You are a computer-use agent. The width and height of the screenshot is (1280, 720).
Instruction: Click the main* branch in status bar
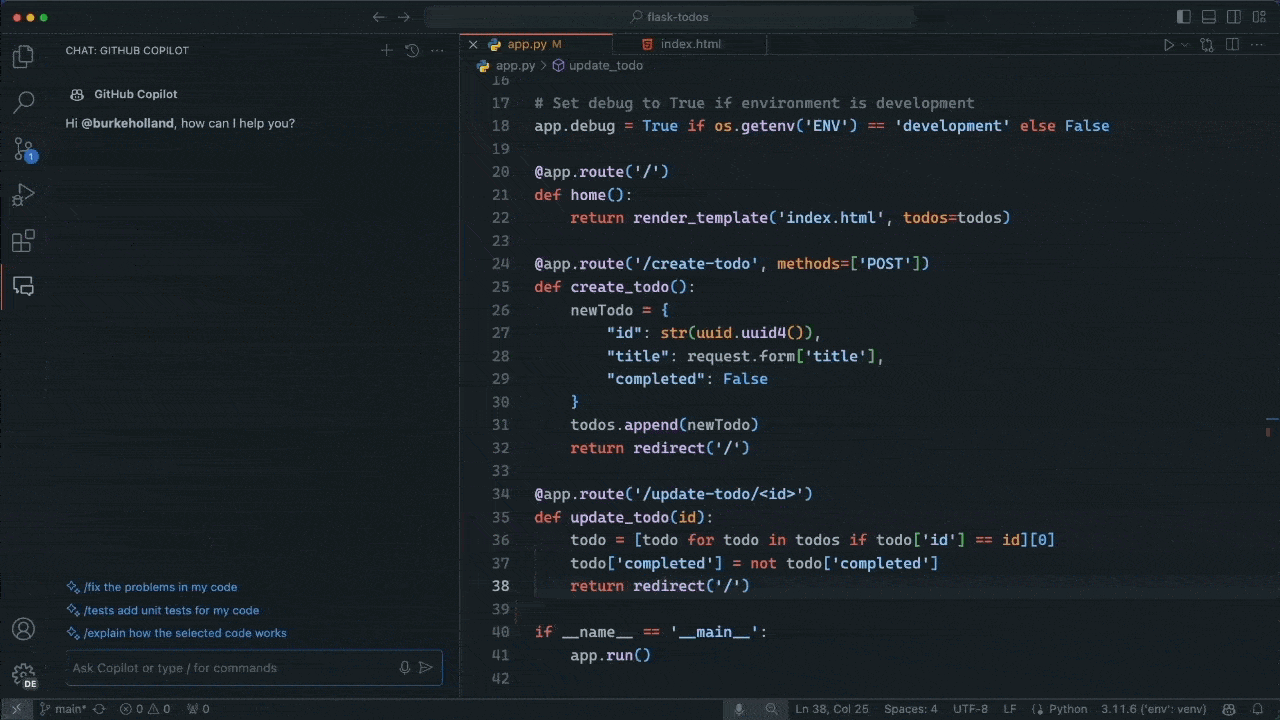(x=62, y=709)
